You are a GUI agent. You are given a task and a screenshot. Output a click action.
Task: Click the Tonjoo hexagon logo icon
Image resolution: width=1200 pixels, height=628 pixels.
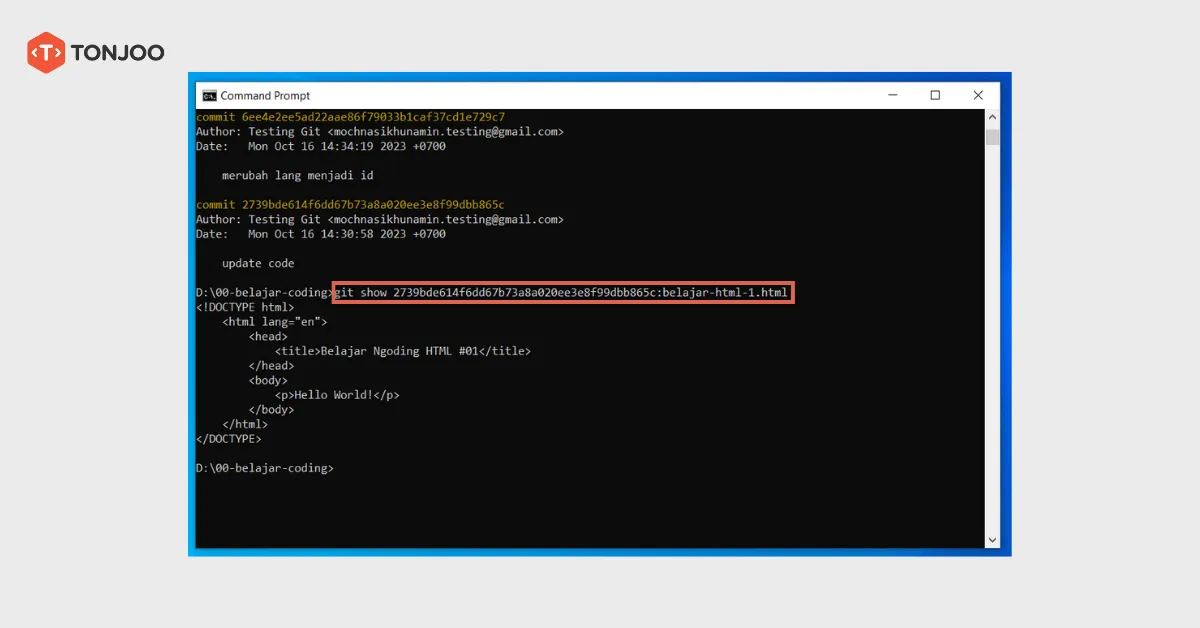[46, 52]
